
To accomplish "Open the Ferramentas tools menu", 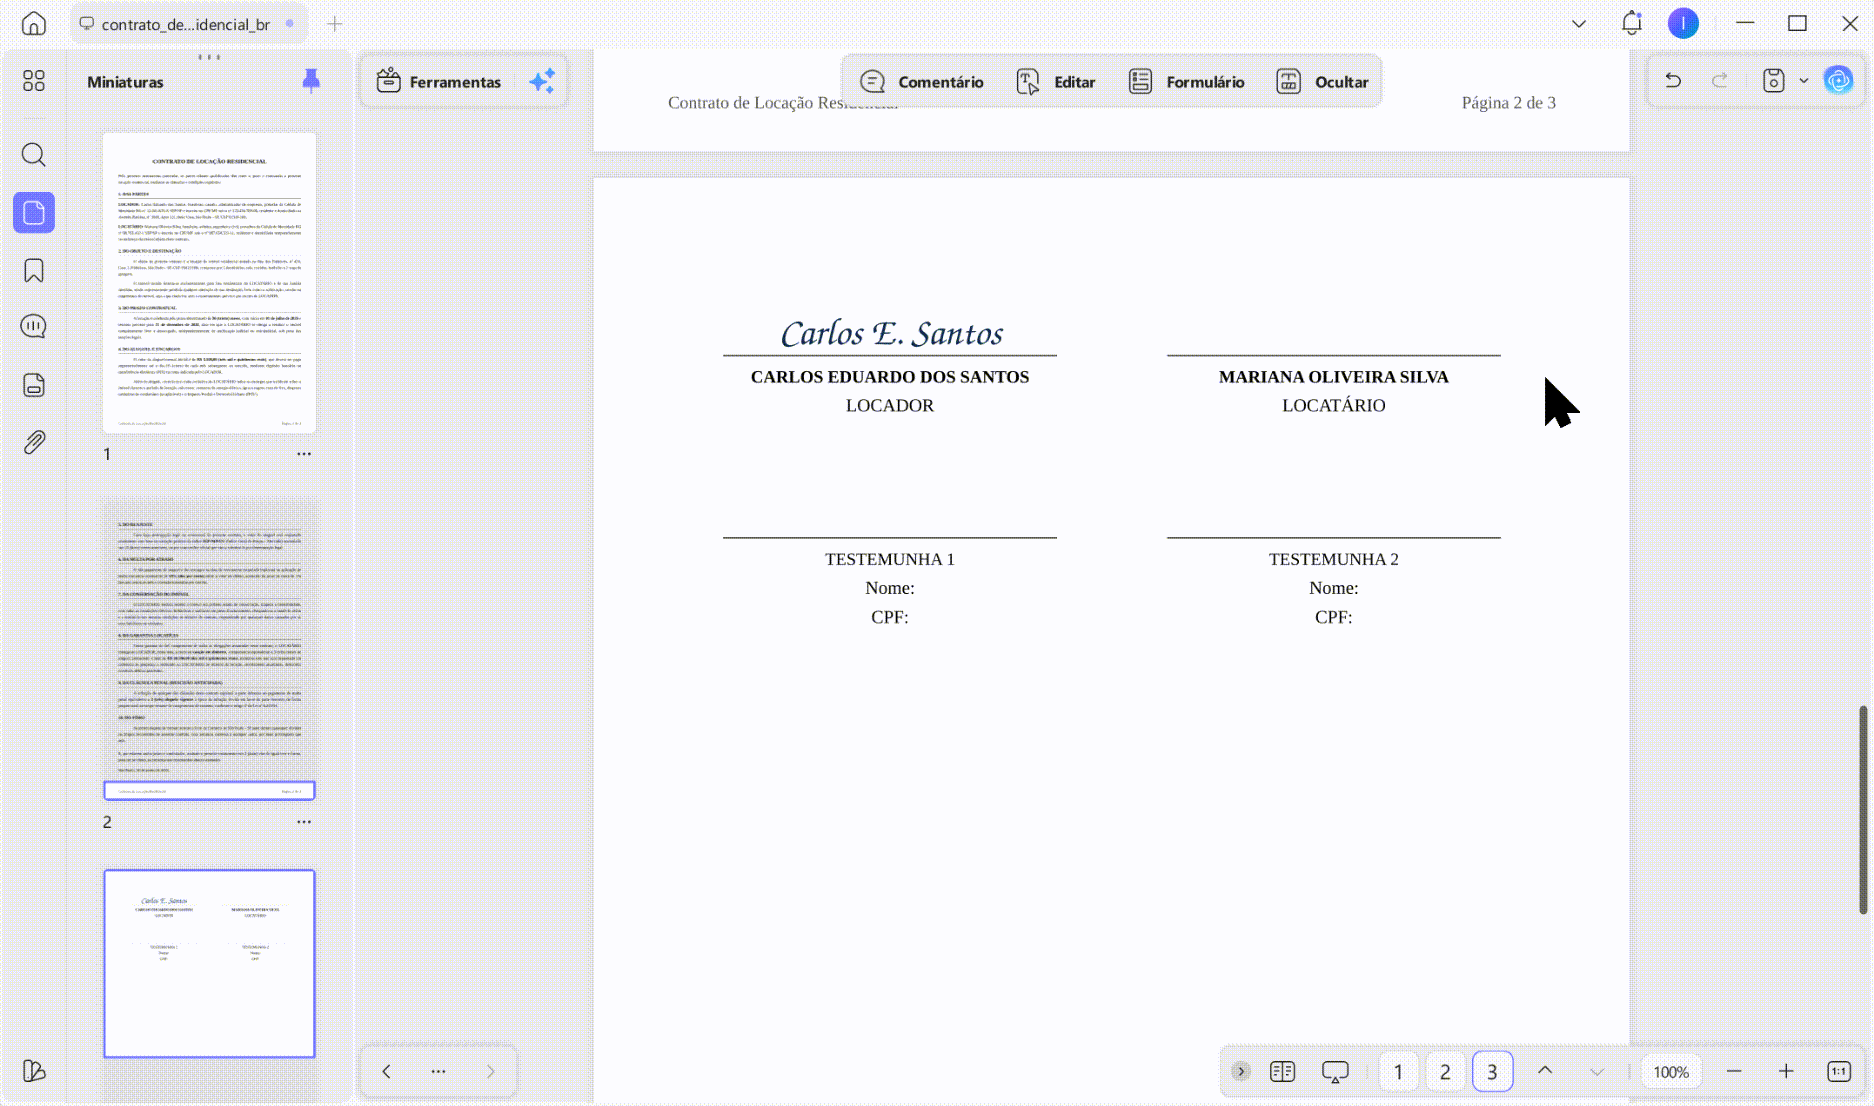I will [439, 81].
